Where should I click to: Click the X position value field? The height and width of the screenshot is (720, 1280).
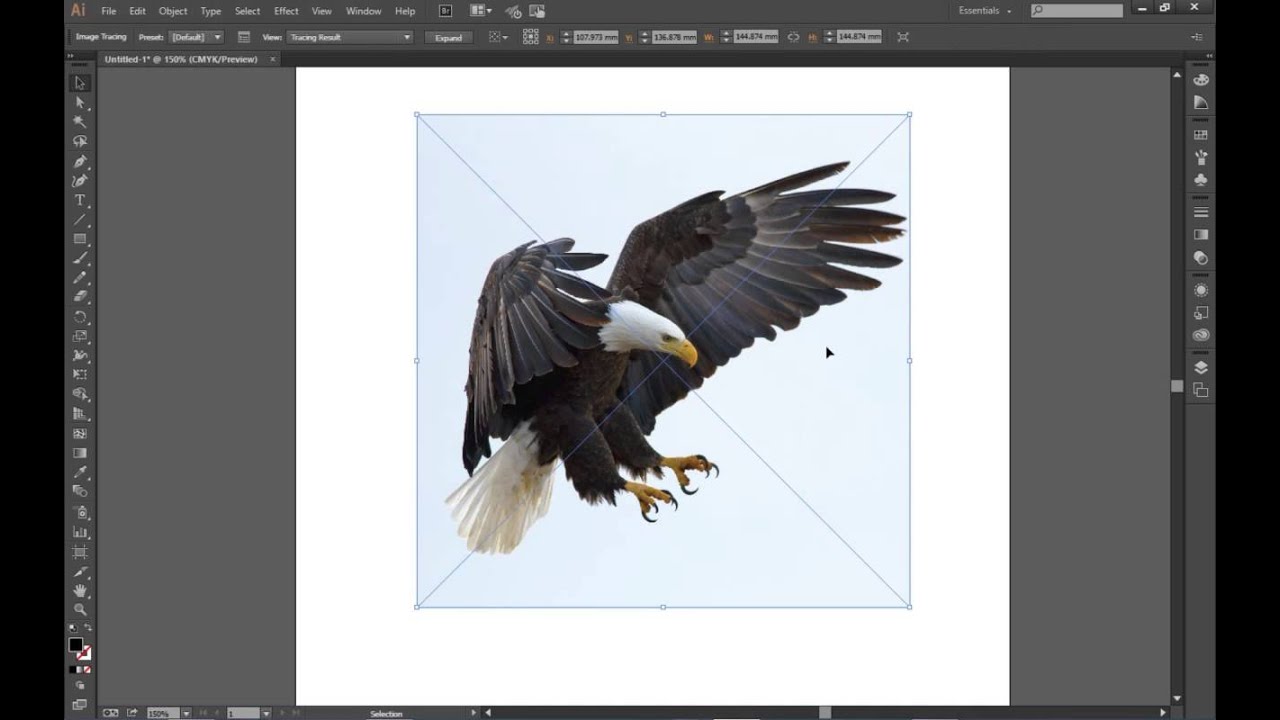pos(596,37)
